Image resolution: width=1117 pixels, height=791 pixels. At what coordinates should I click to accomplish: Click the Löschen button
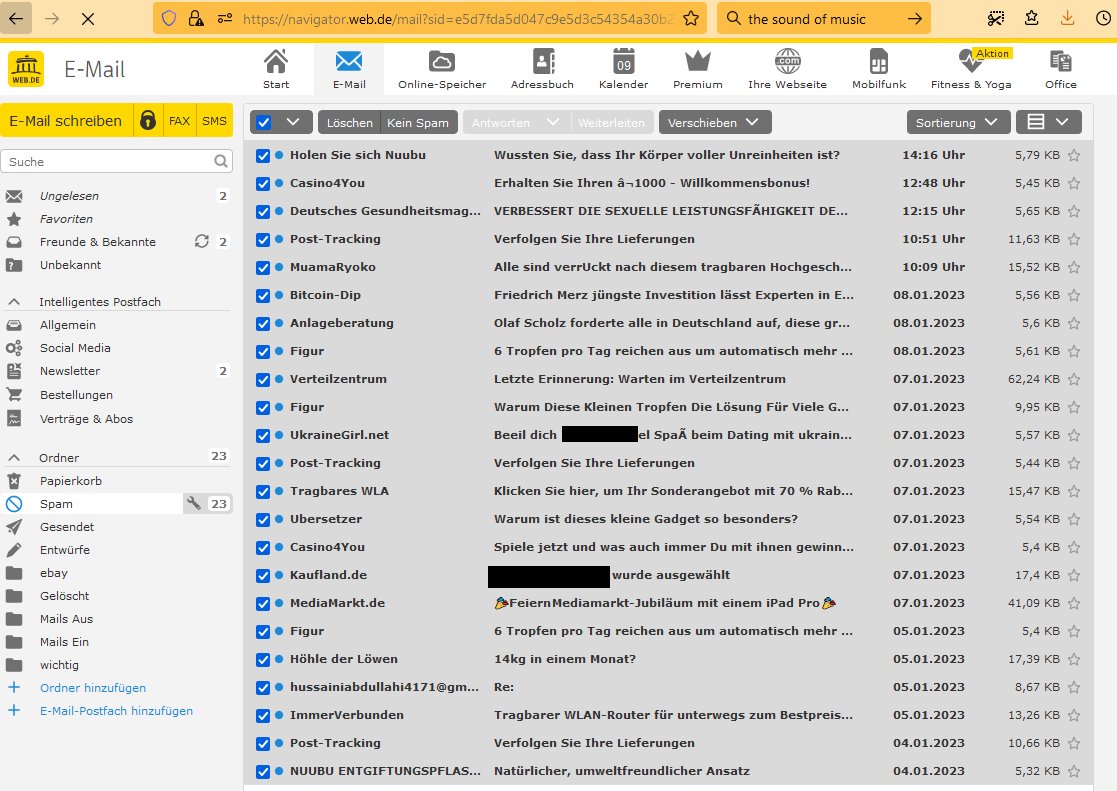point(349,122)
